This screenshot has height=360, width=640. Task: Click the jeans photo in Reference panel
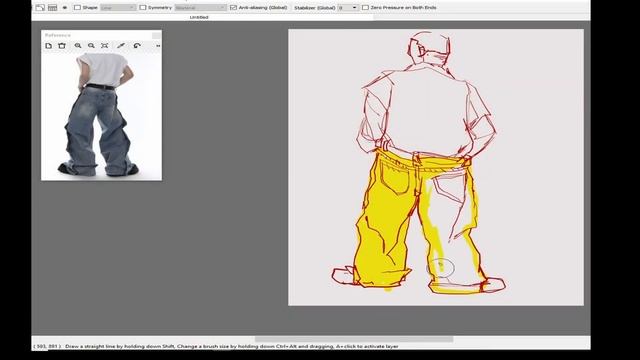pos(102,116)
